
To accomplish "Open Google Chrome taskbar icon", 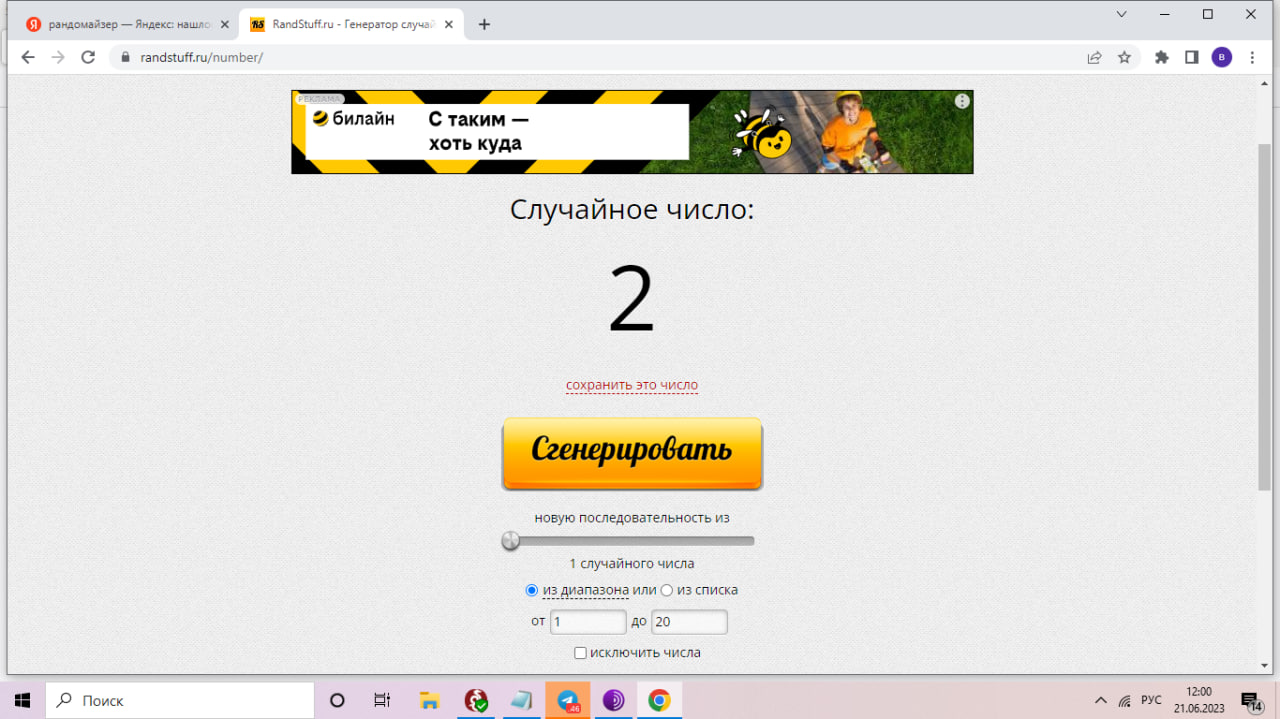I will [x=659, y=700].
